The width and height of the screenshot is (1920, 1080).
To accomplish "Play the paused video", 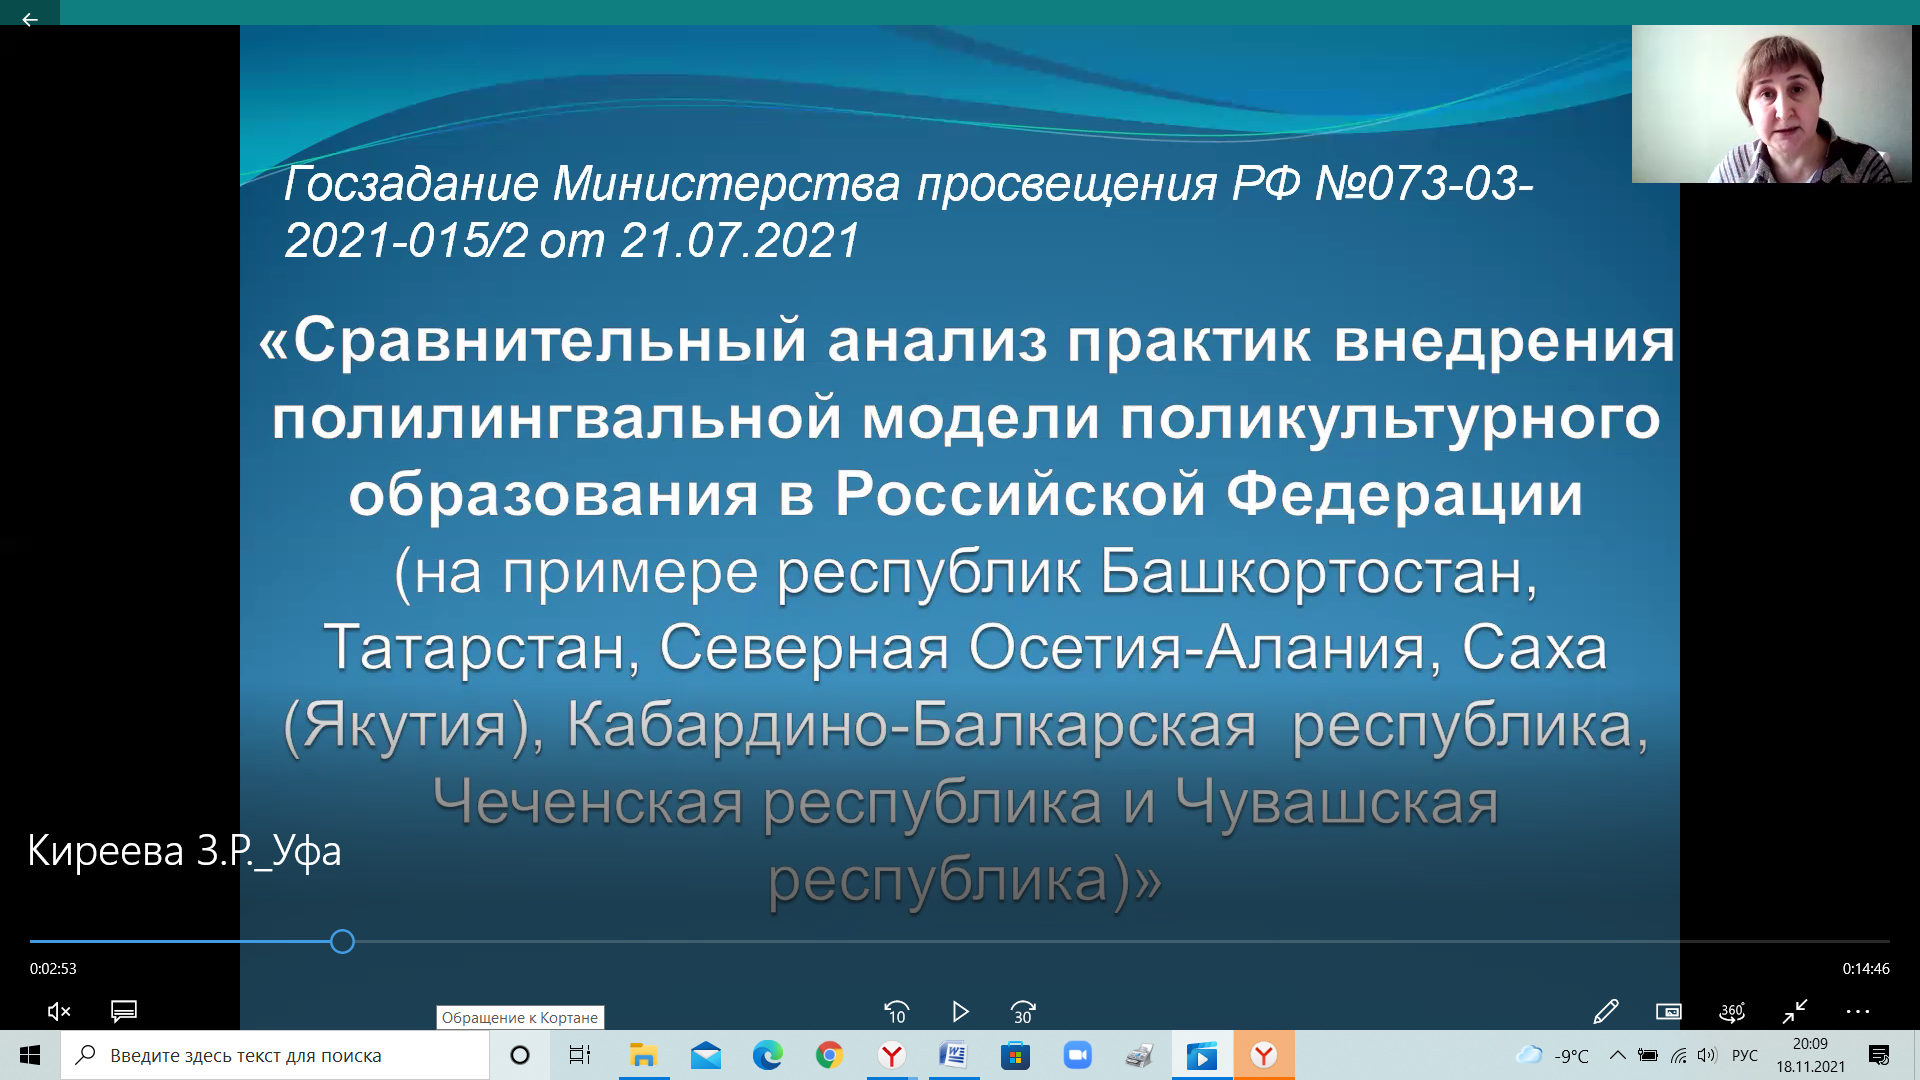I will point(960,1012).
